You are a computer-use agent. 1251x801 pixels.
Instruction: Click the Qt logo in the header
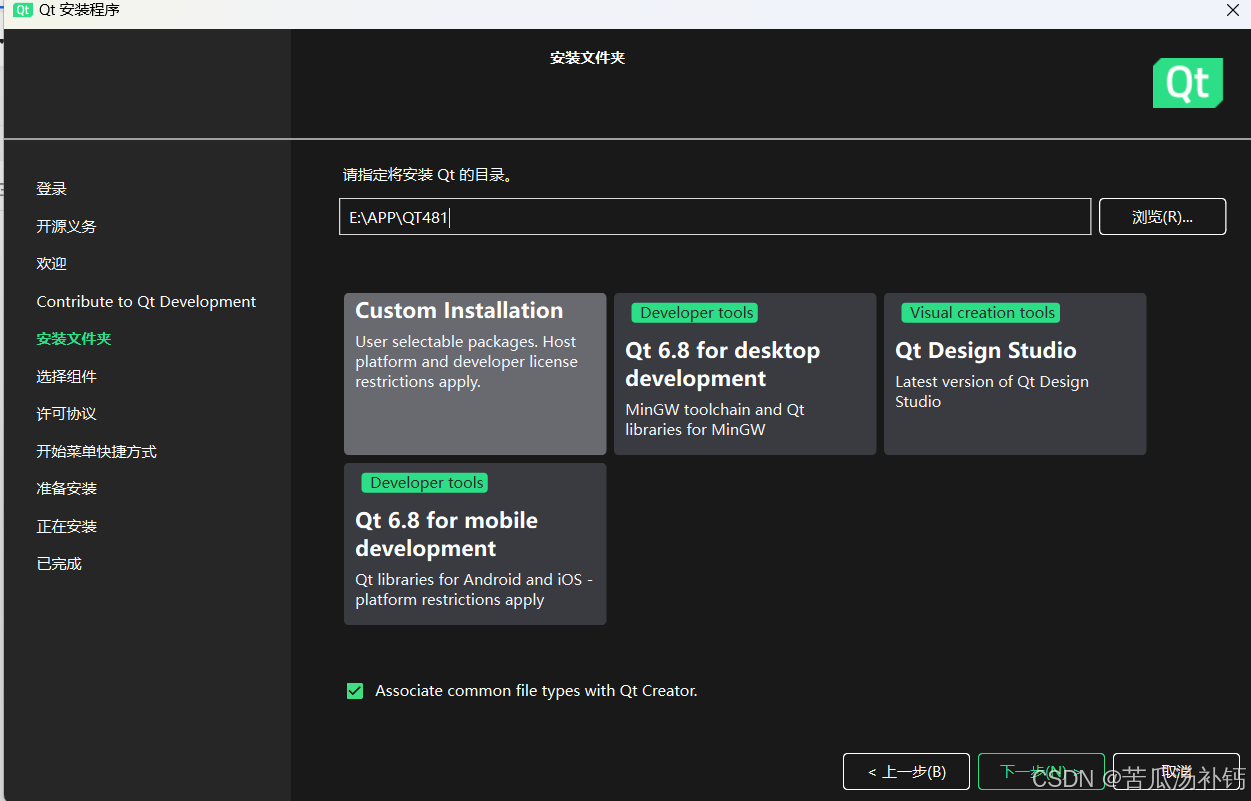click(x=1188, y=83)
